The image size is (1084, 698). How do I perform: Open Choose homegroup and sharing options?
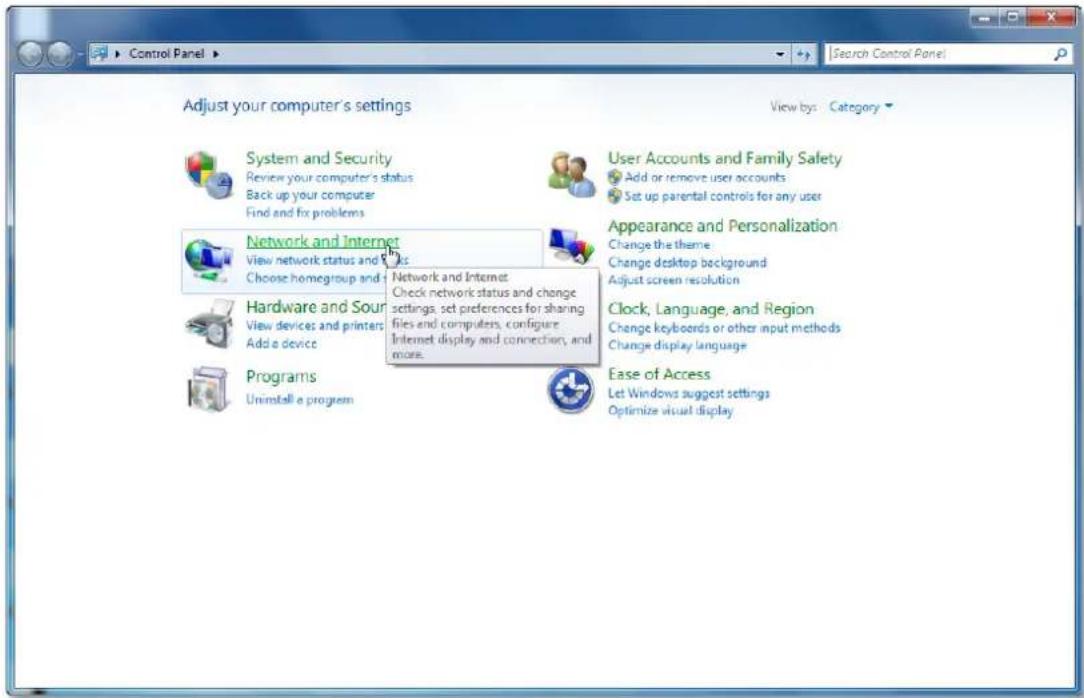point(315,278)
